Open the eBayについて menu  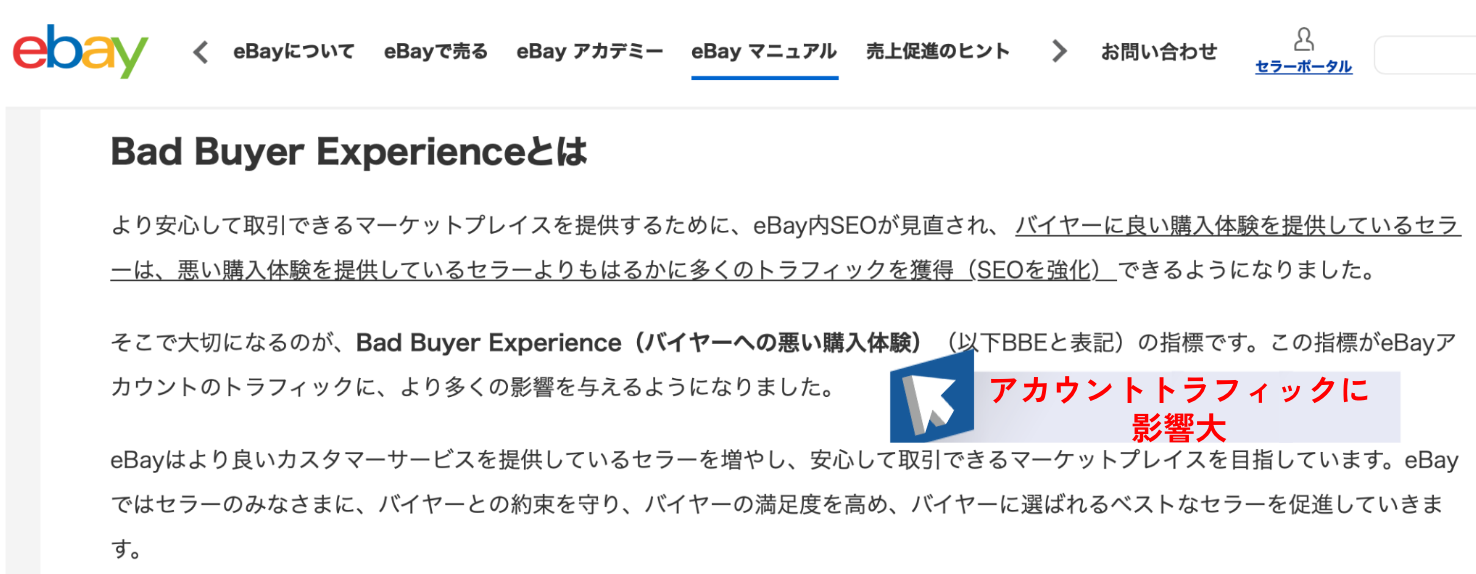293,52
